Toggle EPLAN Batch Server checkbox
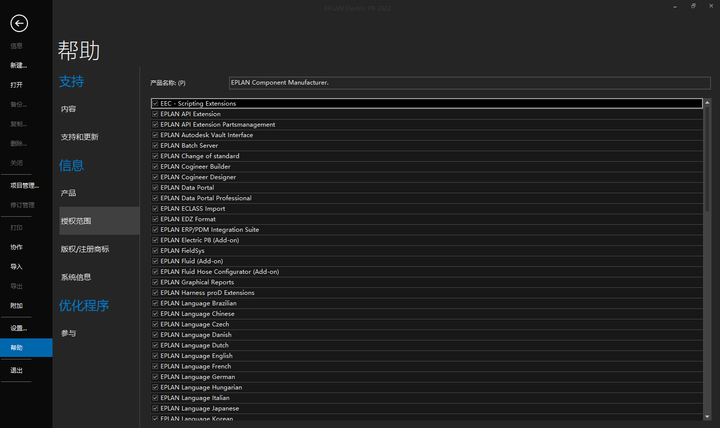The width and height of the screenshot is (720, 428). point(155,146)
